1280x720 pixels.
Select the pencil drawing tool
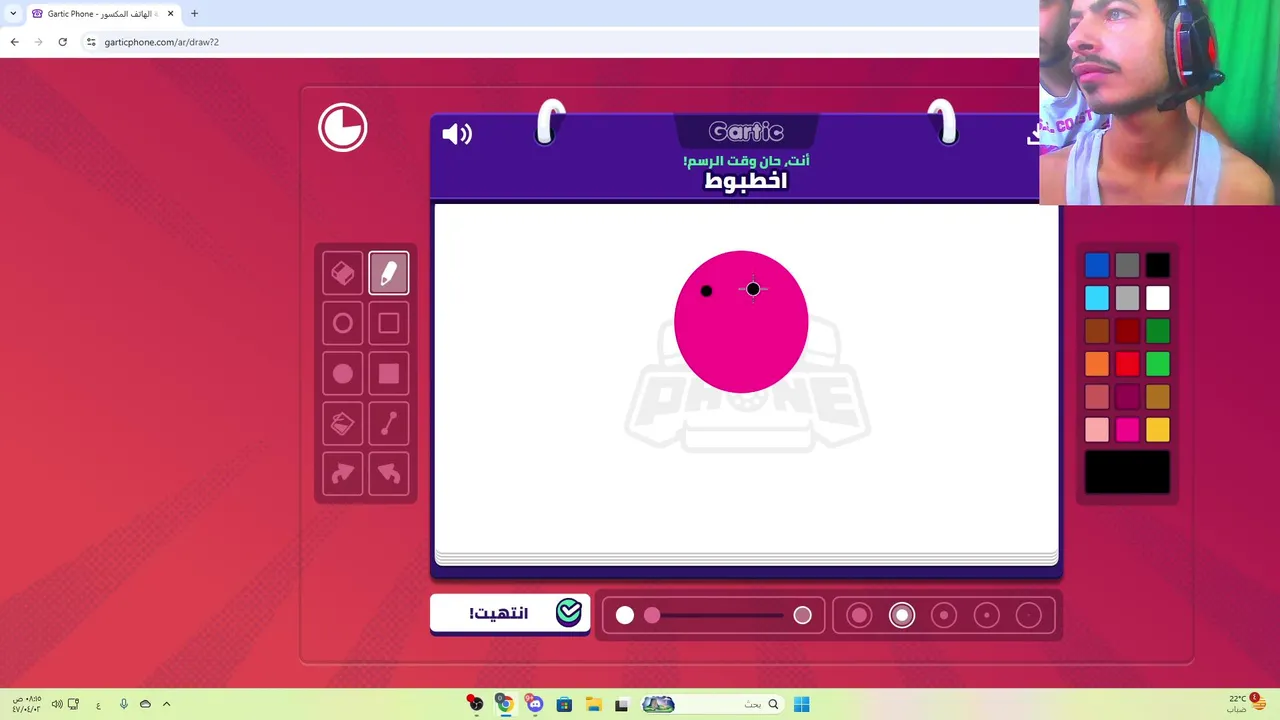pos(389,273)
